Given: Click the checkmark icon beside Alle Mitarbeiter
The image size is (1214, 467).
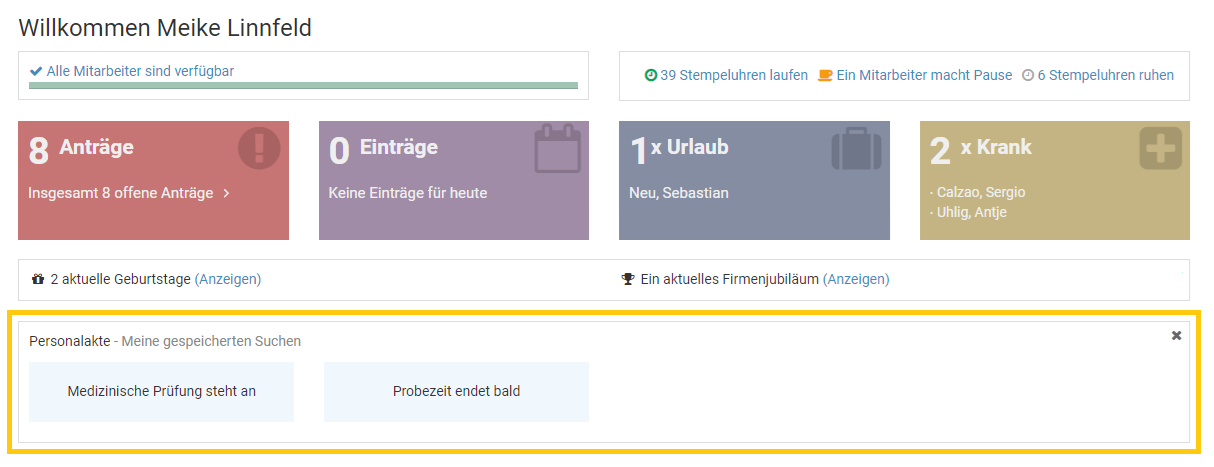Looking at the screenshot, I should [x=36, y=71].
